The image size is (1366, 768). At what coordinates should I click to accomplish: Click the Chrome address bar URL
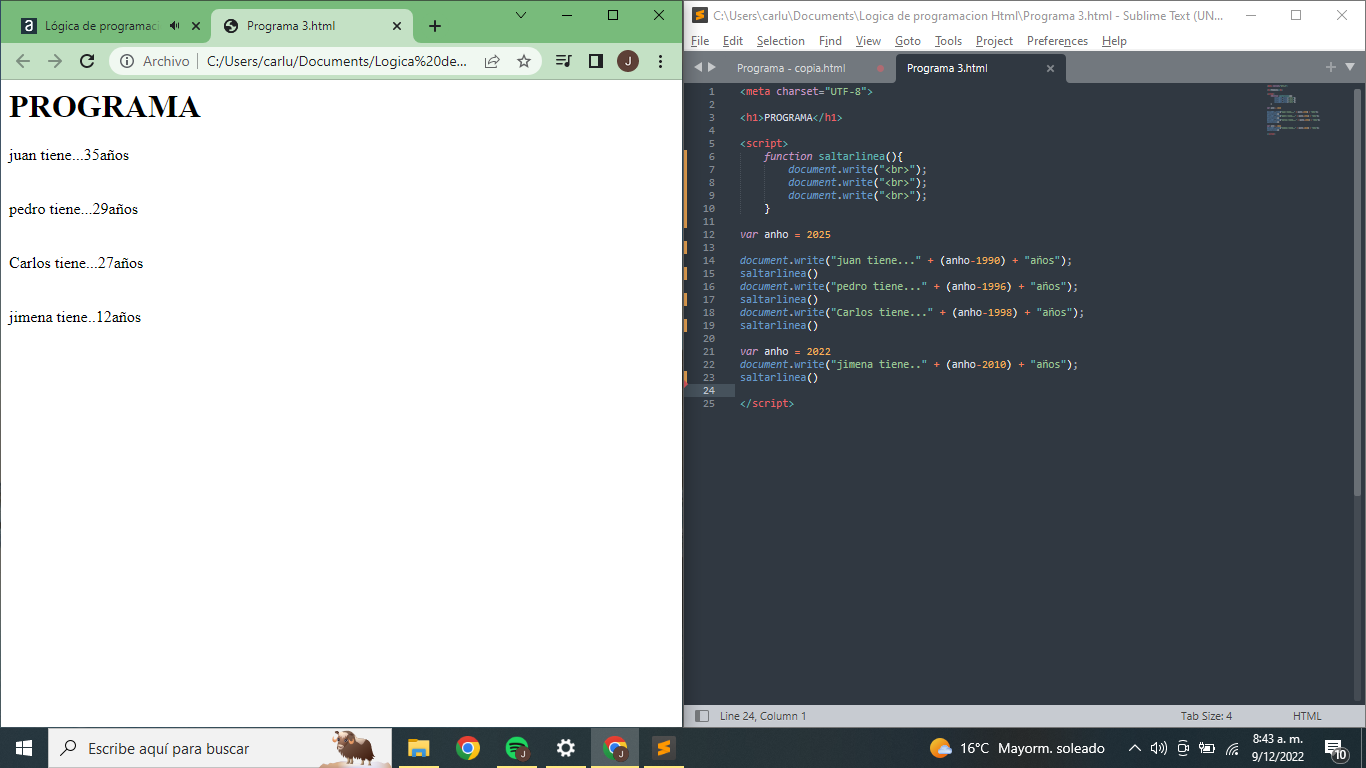tap(337, 61)
